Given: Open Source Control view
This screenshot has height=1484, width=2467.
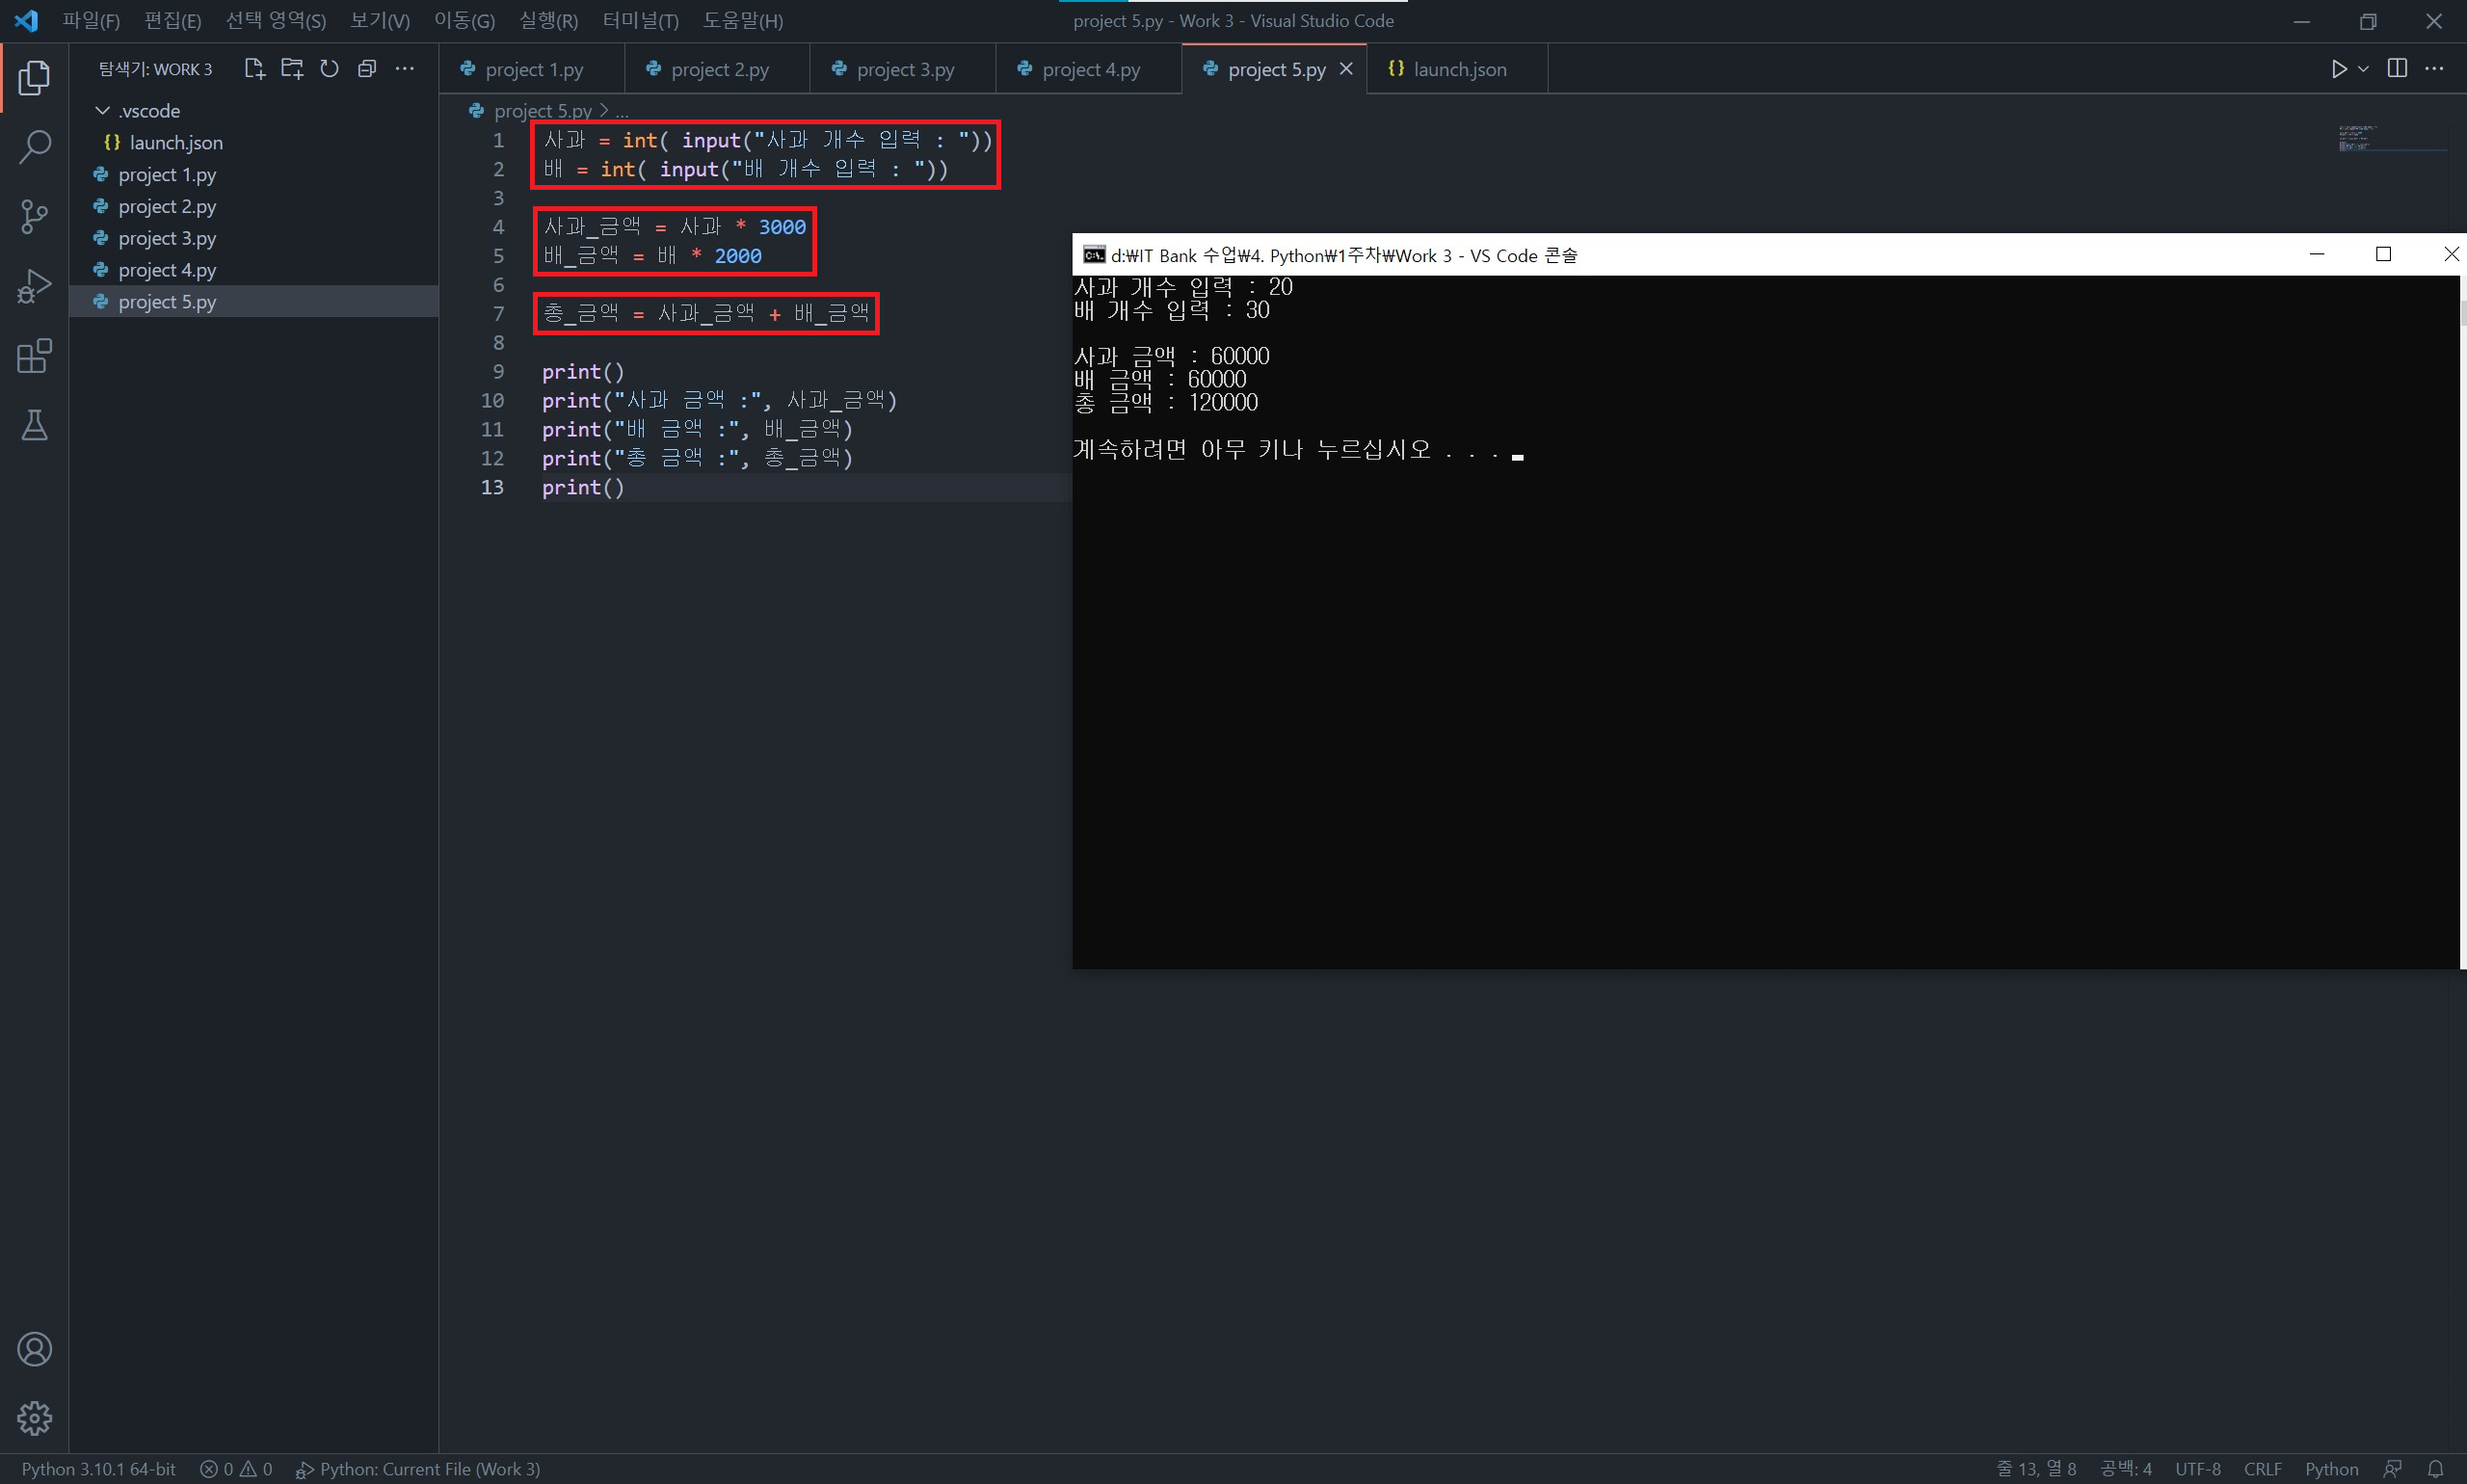Looking at the screenshot, I should pos(34,216).
